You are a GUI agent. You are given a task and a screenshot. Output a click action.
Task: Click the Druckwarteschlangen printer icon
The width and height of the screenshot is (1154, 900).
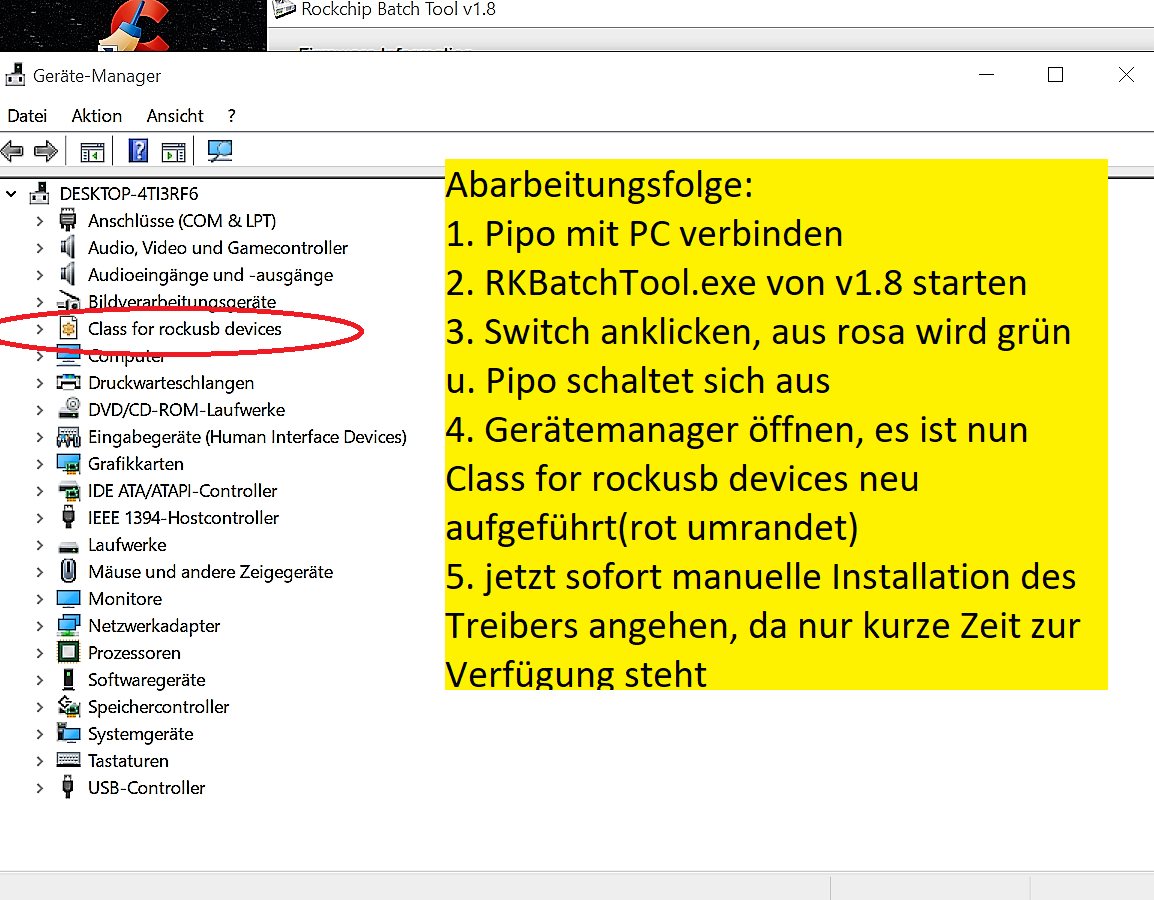(68, 382)
